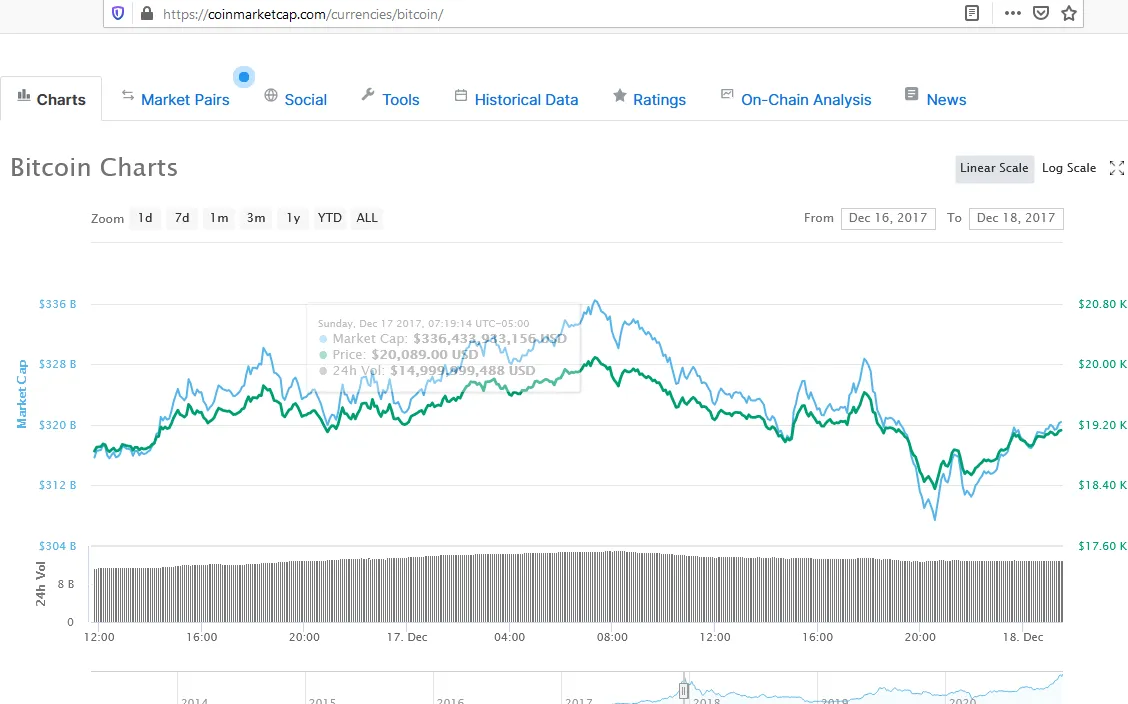Click the $20.80 K price axis value
This screenshot has width=1128, height=704.
[x=1102, y=304]
